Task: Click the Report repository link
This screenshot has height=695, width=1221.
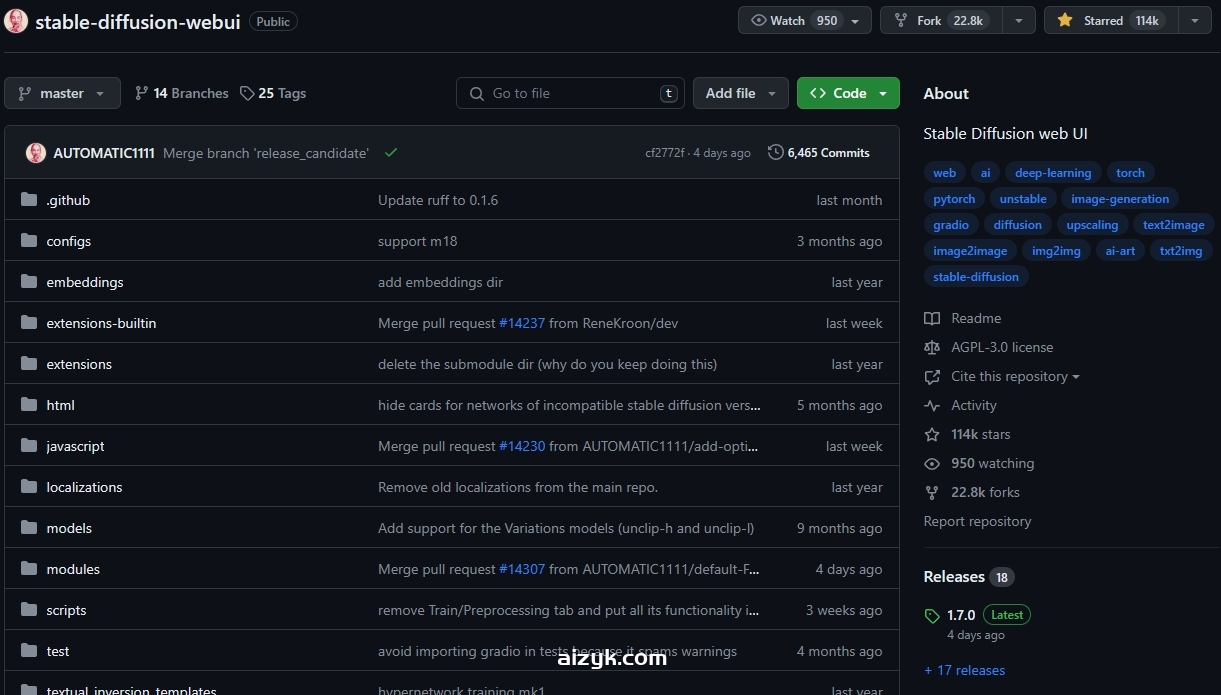Action: point(977,521)
